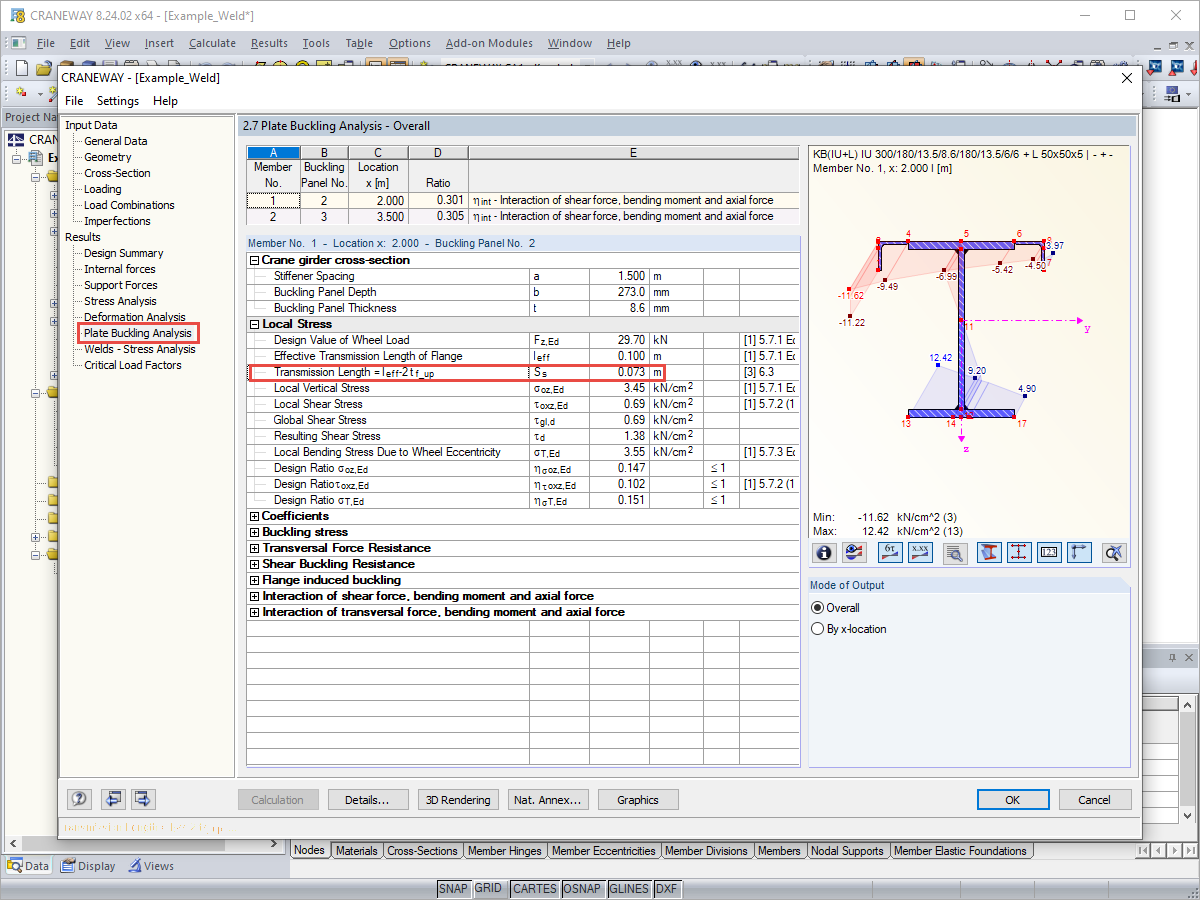1200x900 pixels.
Task: Open Nat. Annex... settings
Action: pos(548,800)
